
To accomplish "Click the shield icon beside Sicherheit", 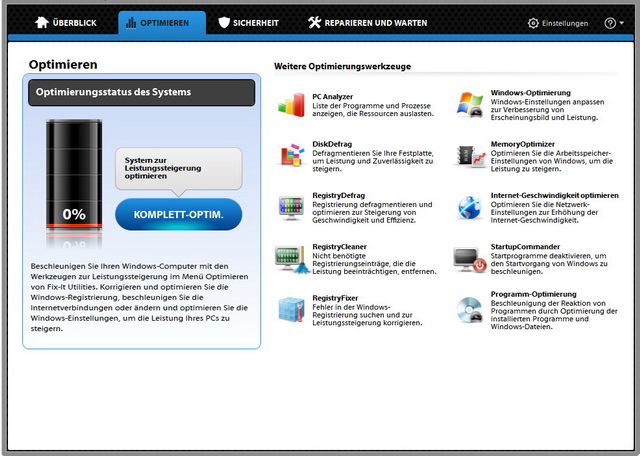I will click(224, 22).
